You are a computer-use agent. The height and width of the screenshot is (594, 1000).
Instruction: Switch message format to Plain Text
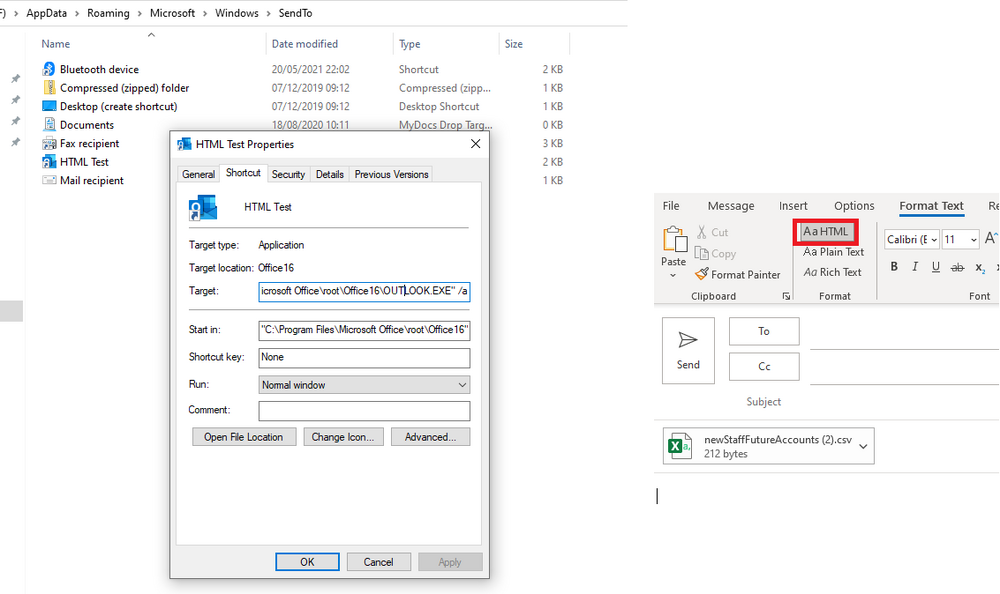pos(833,252)
